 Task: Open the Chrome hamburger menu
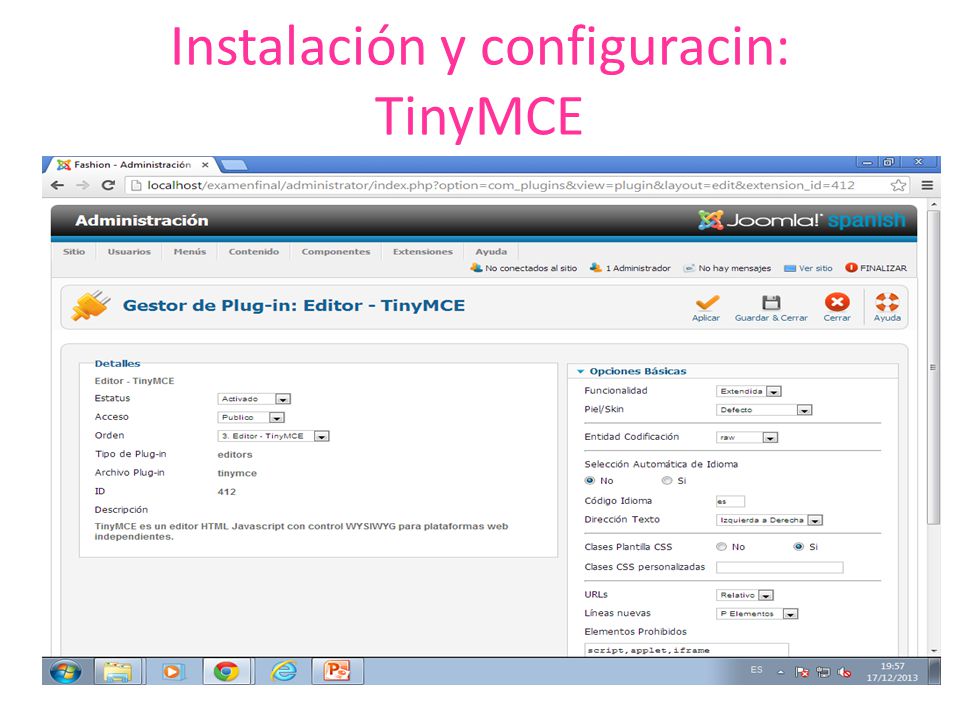coord(927,185)
